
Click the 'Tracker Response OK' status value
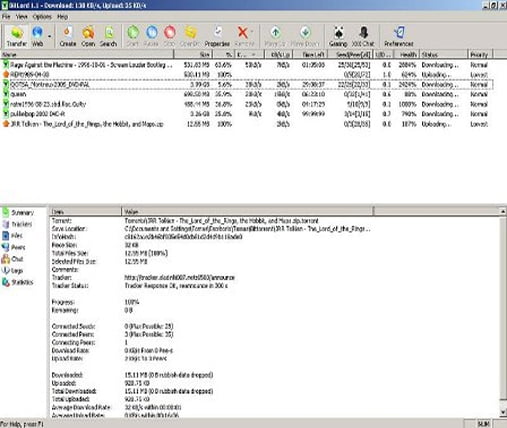pyautogui.click(x=176, y=286)
